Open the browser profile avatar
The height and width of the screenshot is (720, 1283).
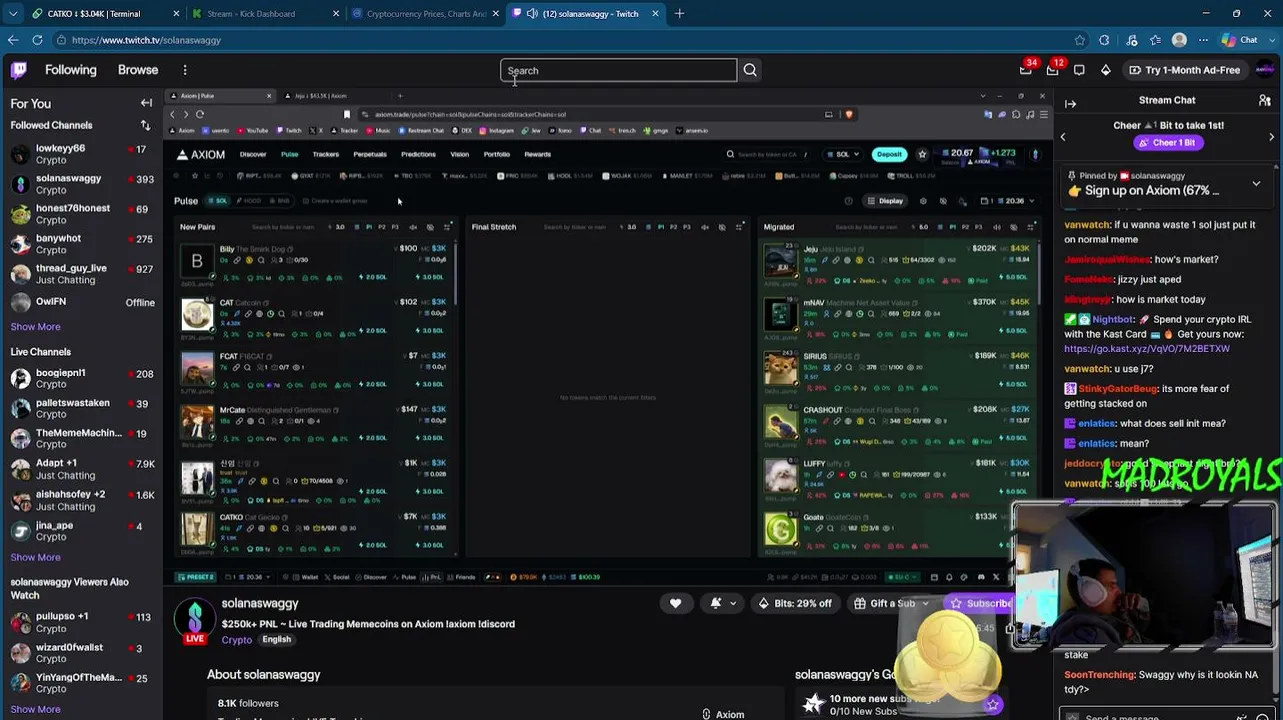pyautogui.click(x=1179, y=40)
